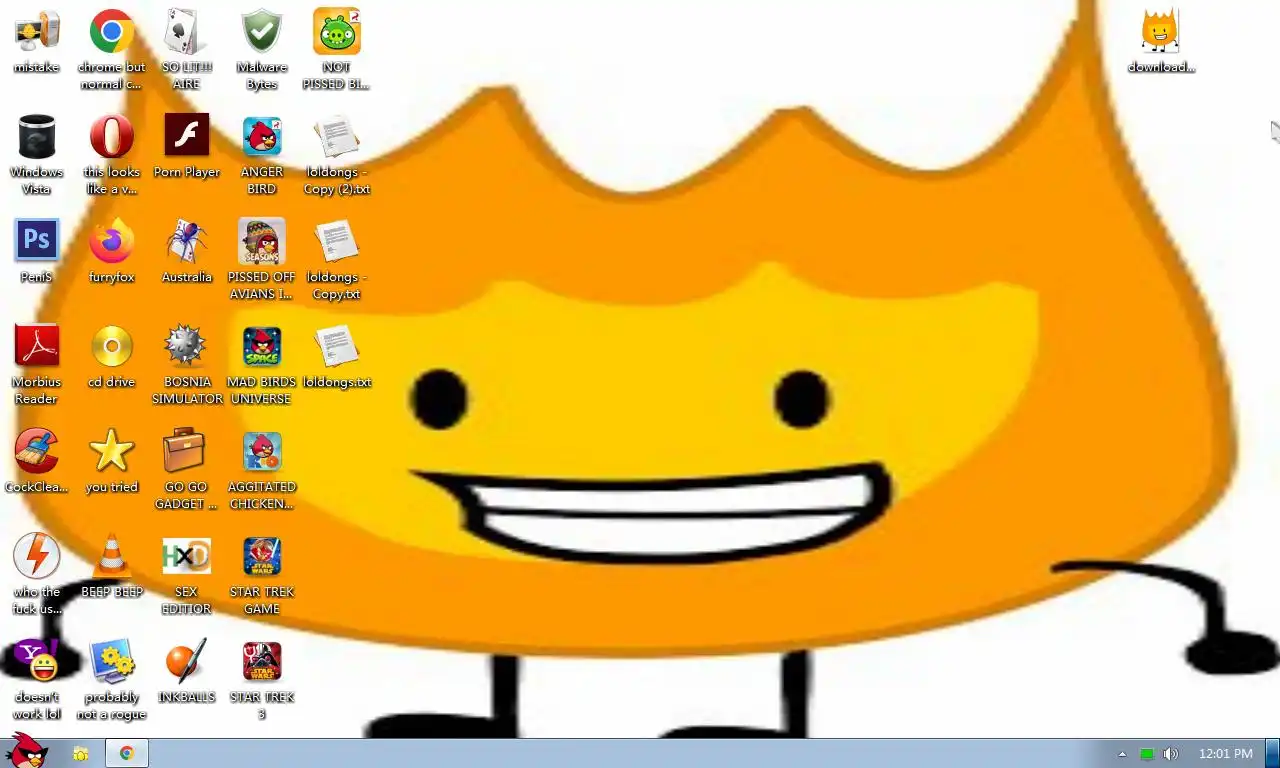Click the 'probably not a rogue' monitor icon
Viewport: 1280px width, 768px height.
point(112,680)
